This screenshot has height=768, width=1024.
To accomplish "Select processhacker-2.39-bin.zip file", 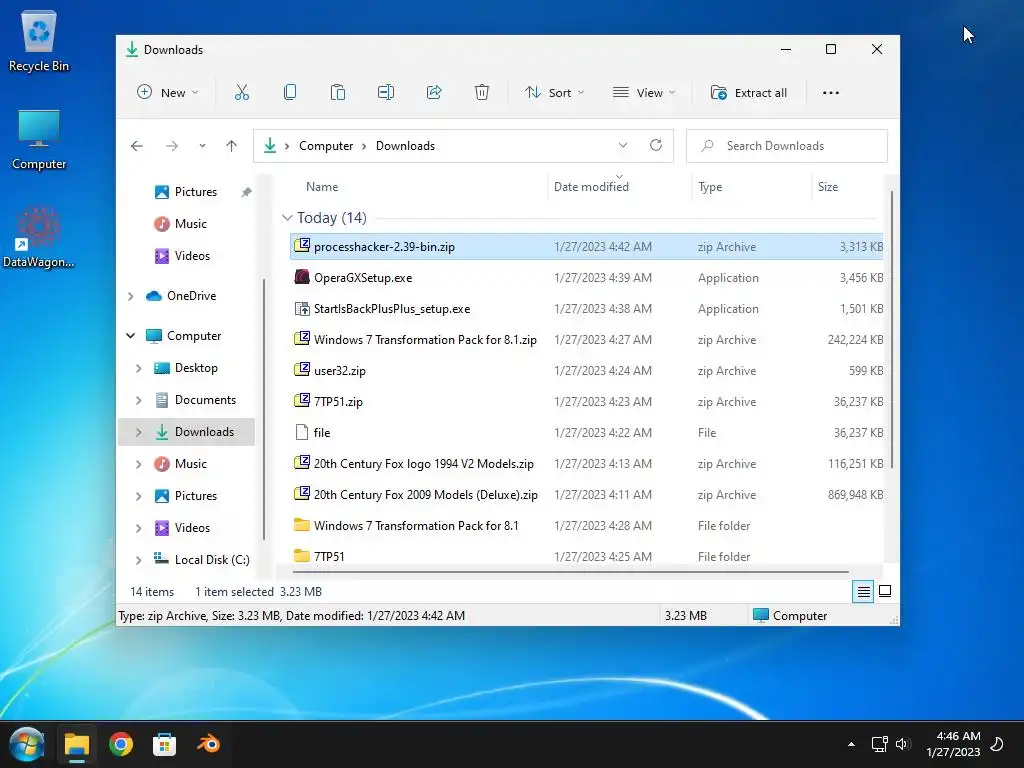I will point(586,247).
